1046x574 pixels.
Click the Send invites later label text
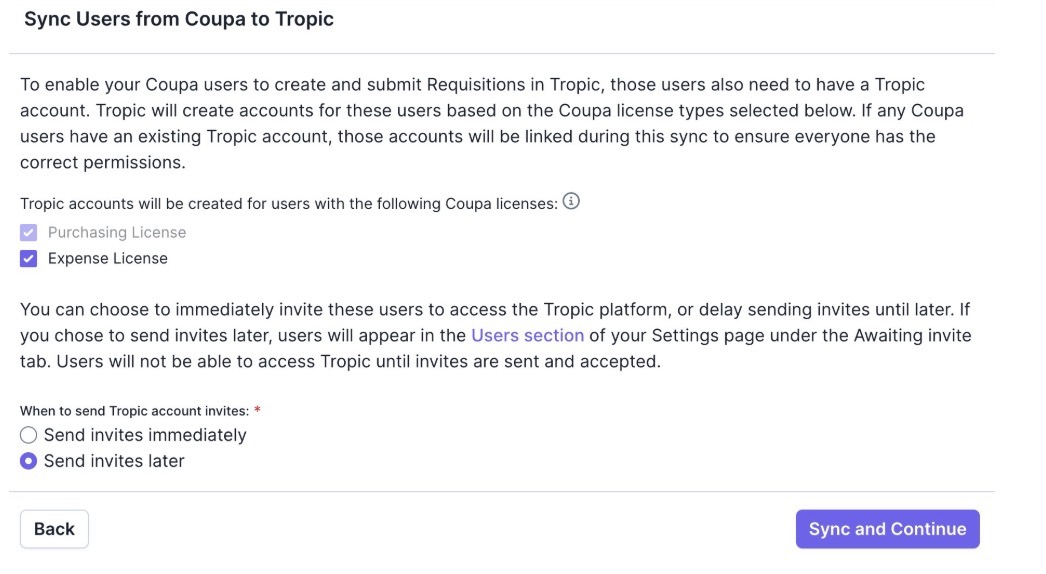tap(114, 461)
